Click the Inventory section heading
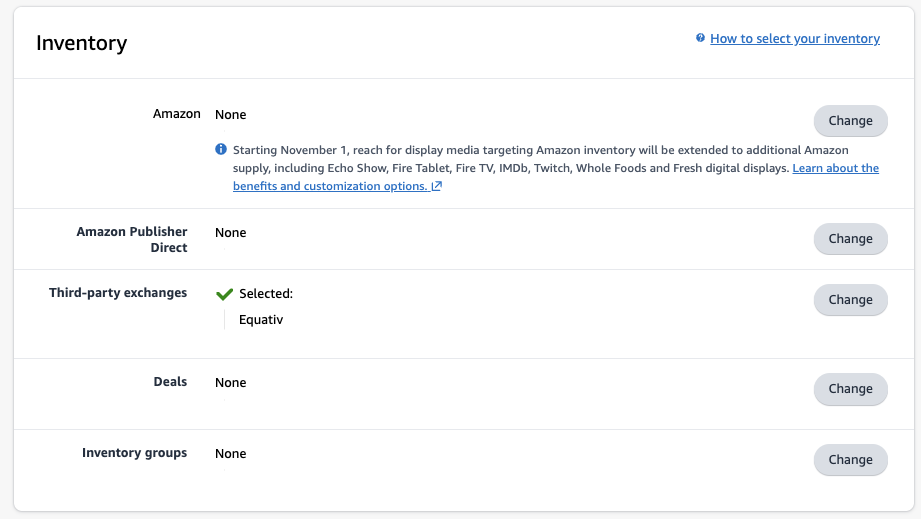This screenshot has width=921, height=519. pyautogui.click(x=82, y=43)
